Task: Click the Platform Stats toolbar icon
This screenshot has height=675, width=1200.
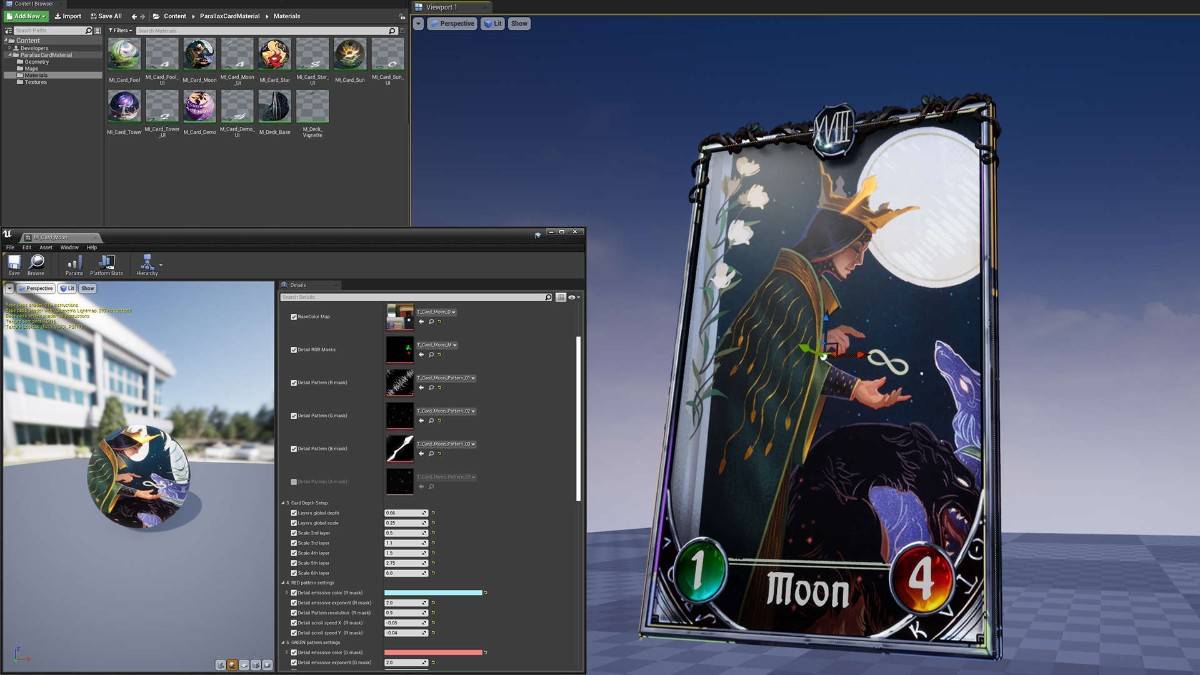Action: click(106, 263)
